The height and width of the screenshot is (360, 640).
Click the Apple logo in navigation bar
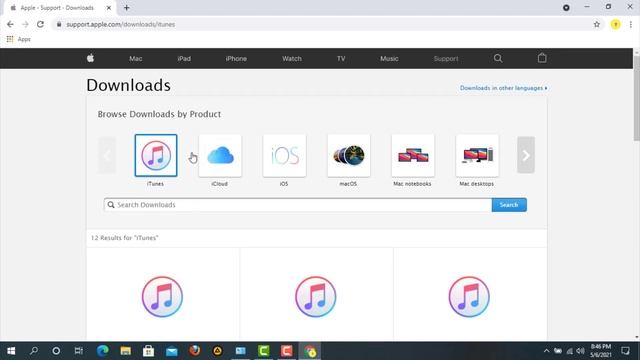point(91,58)
